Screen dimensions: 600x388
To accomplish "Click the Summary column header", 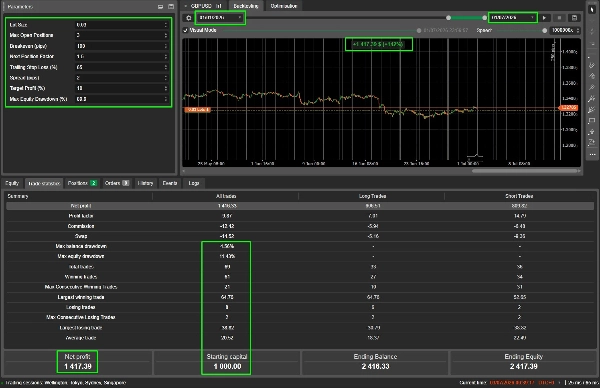I will [x=18, y=196].
